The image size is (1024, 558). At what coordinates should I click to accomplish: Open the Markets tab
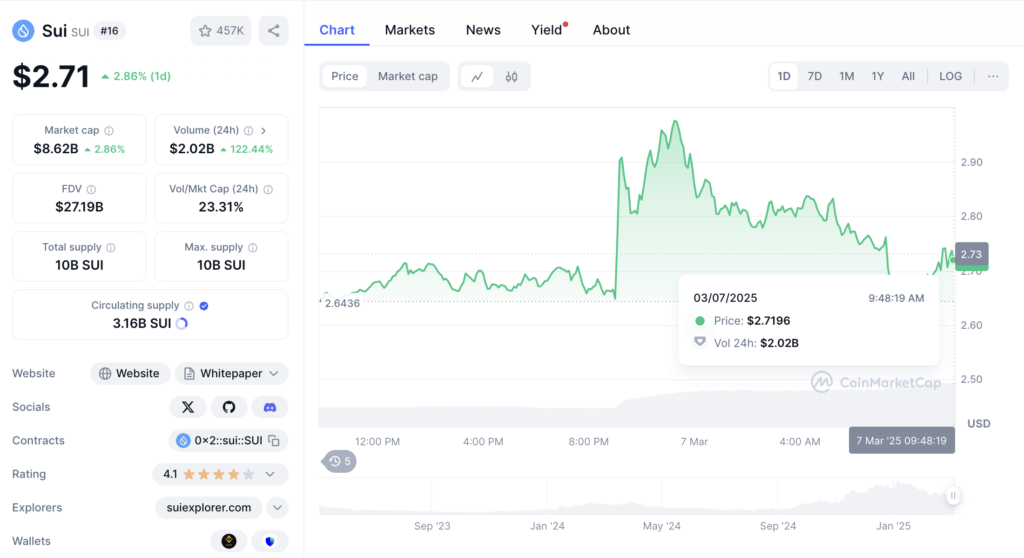tap(409, 30)
